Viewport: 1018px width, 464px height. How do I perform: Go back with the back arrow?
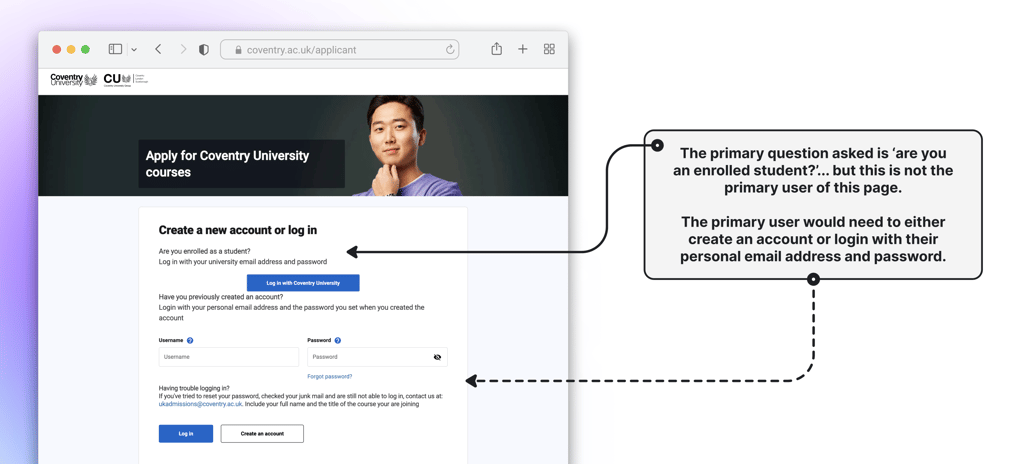158,49
